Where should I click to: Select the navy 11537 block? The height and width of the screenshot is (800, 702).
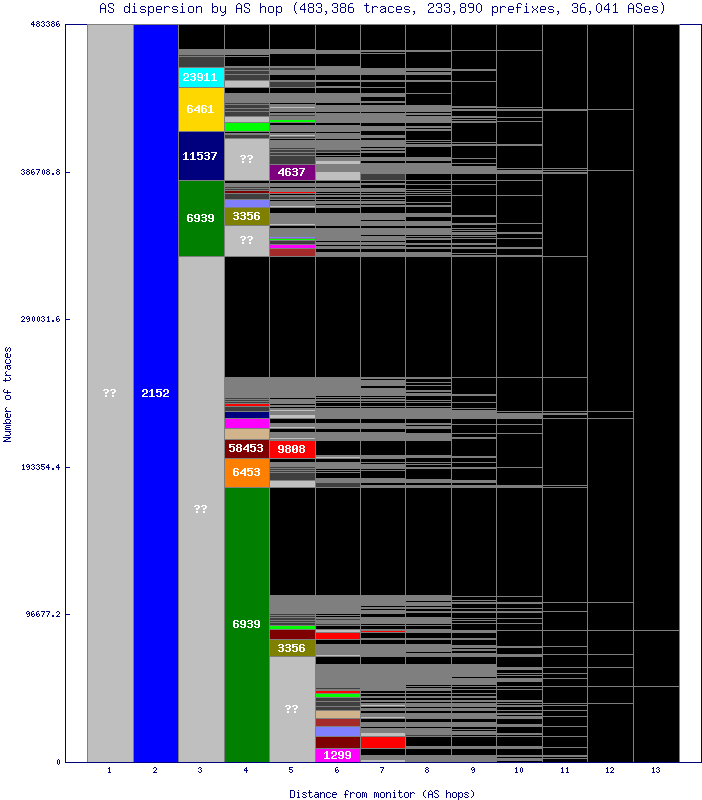[201, 156]
